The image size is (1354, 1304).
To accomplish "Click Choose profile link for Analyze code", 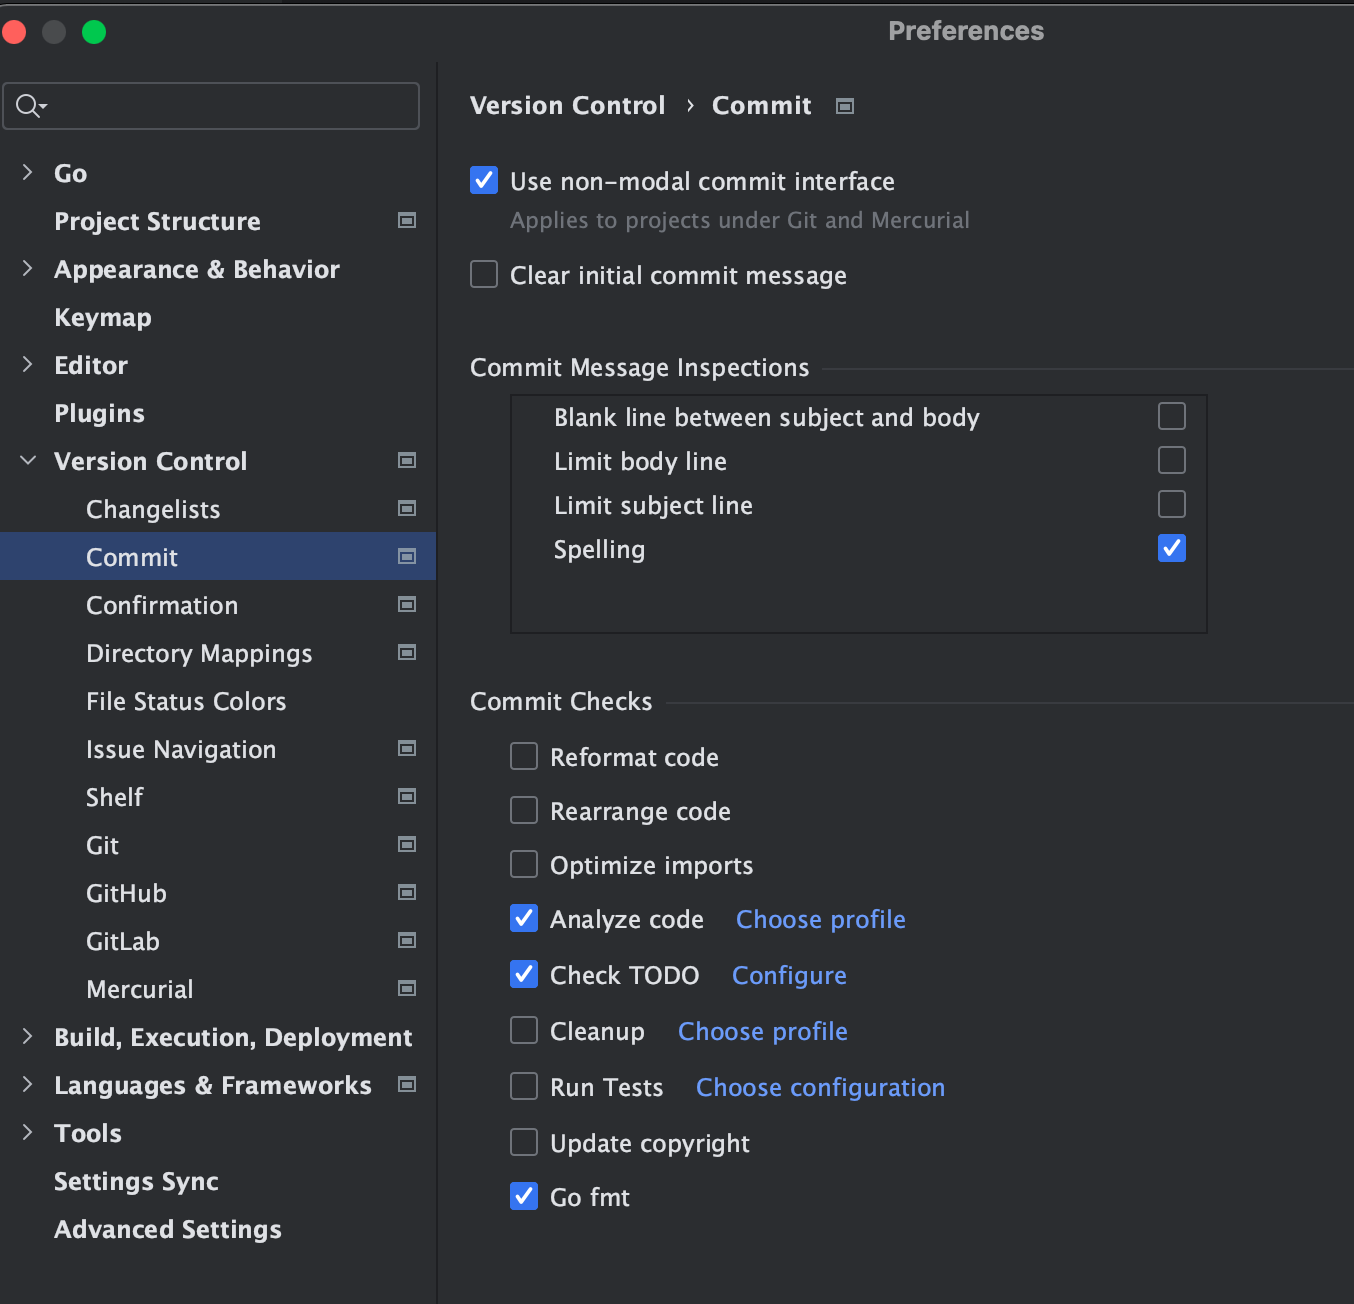I will (x=821, y=919).
